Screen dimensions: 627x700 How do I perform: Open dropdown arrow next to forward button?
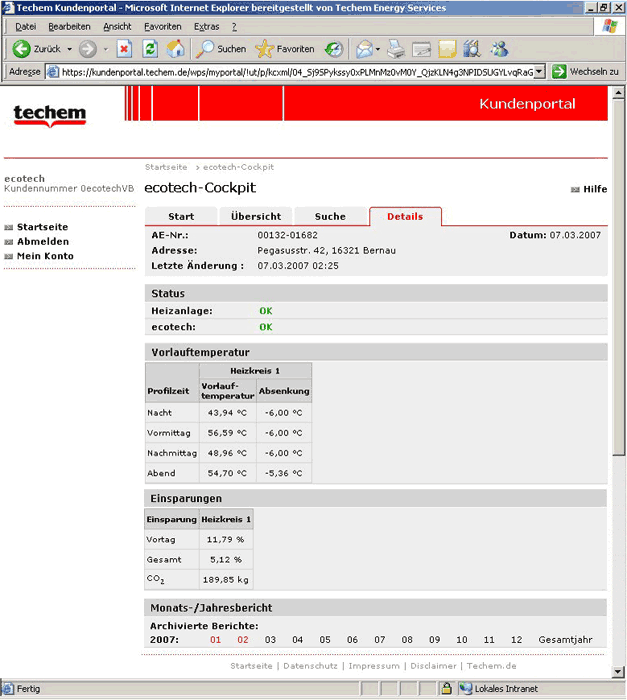106,49
